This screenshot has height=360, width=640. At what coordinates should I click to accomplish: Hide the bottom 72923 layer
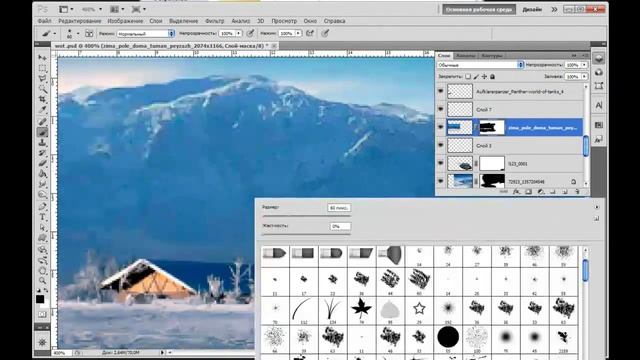point(440,181)
